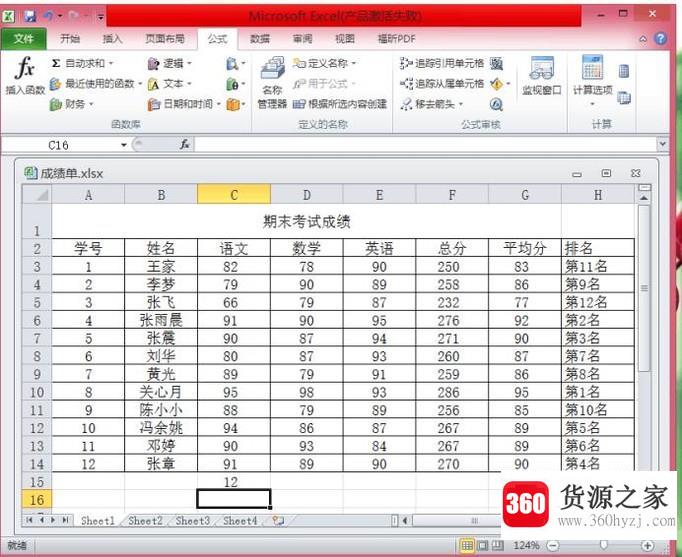This screenshot has width=682, height=557.
Task: Open the Name Manager (名称管理器)
Action: pyautogui.click(x=272, y=83)
